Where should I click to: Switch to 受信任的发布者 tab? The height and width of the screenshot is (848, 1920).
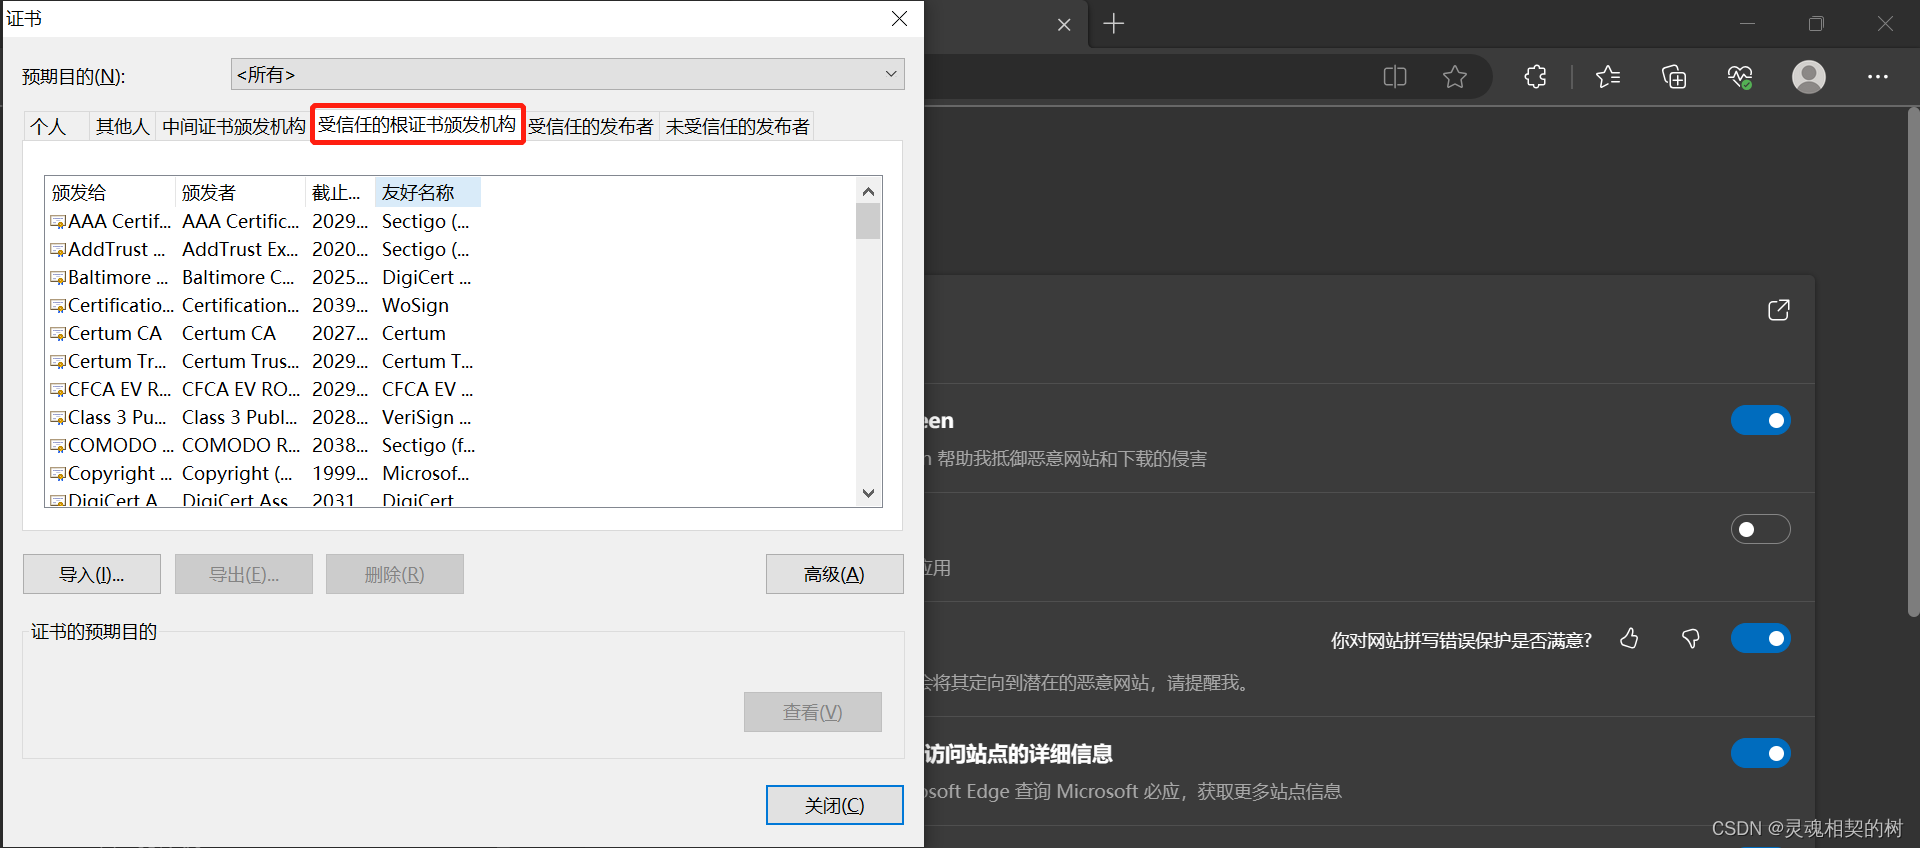(591, 127)
